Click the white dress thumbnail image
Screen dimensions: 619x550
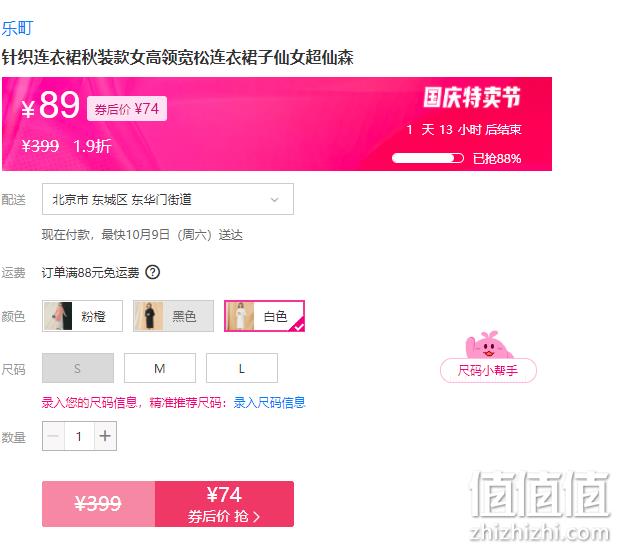pos(240,316)
